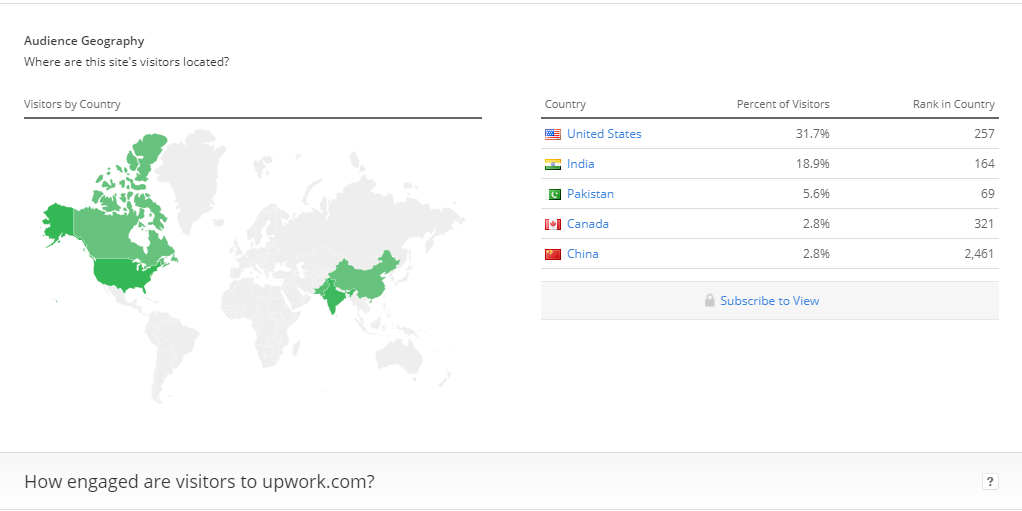1022x511 pixels.
Task: Select the Pakistan link in table
Action: click(x=591, y=194)
